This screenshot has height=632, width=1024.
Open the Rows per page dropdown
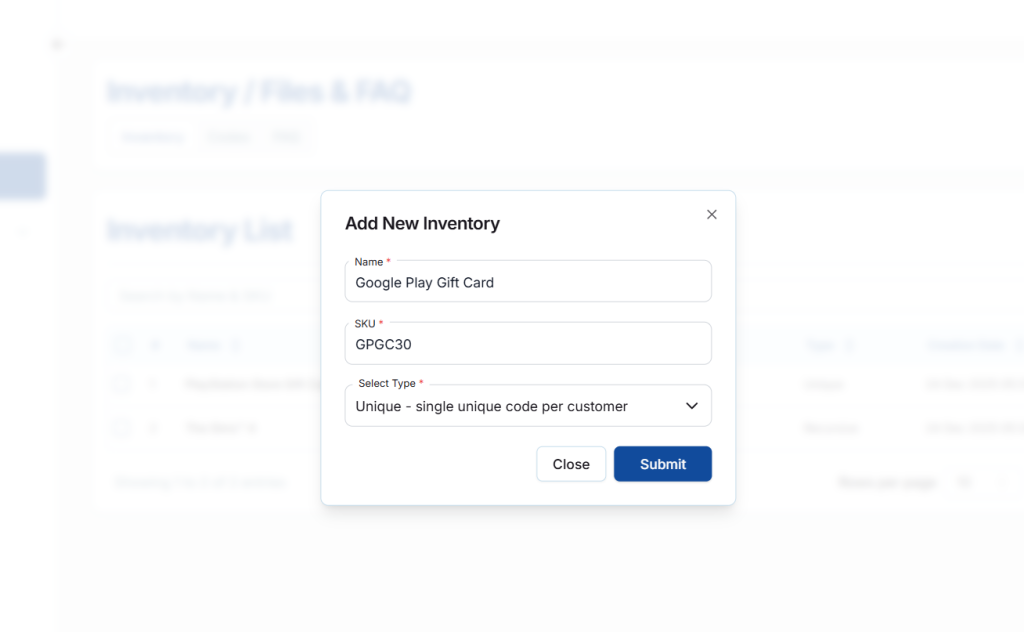pyautogui.click(x=978, y=482)
